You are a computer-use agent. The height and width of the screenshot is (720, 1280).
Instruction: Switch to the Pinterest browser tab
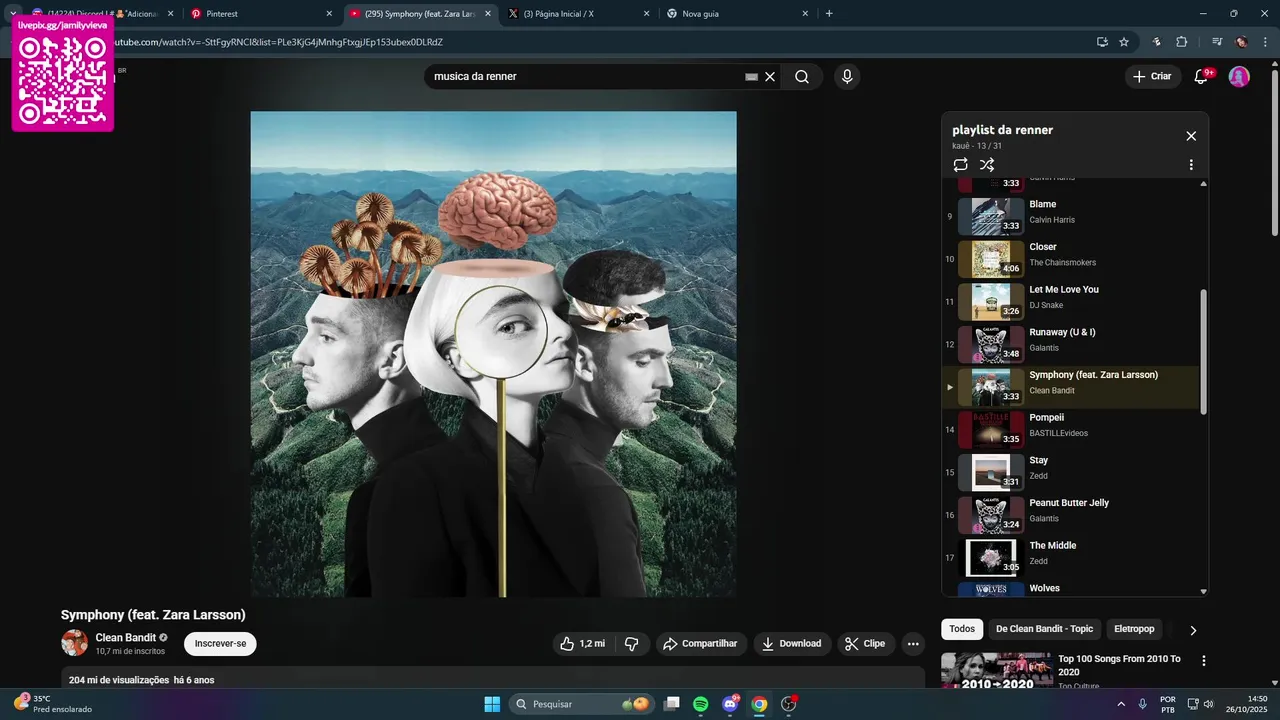pos(258,14)
